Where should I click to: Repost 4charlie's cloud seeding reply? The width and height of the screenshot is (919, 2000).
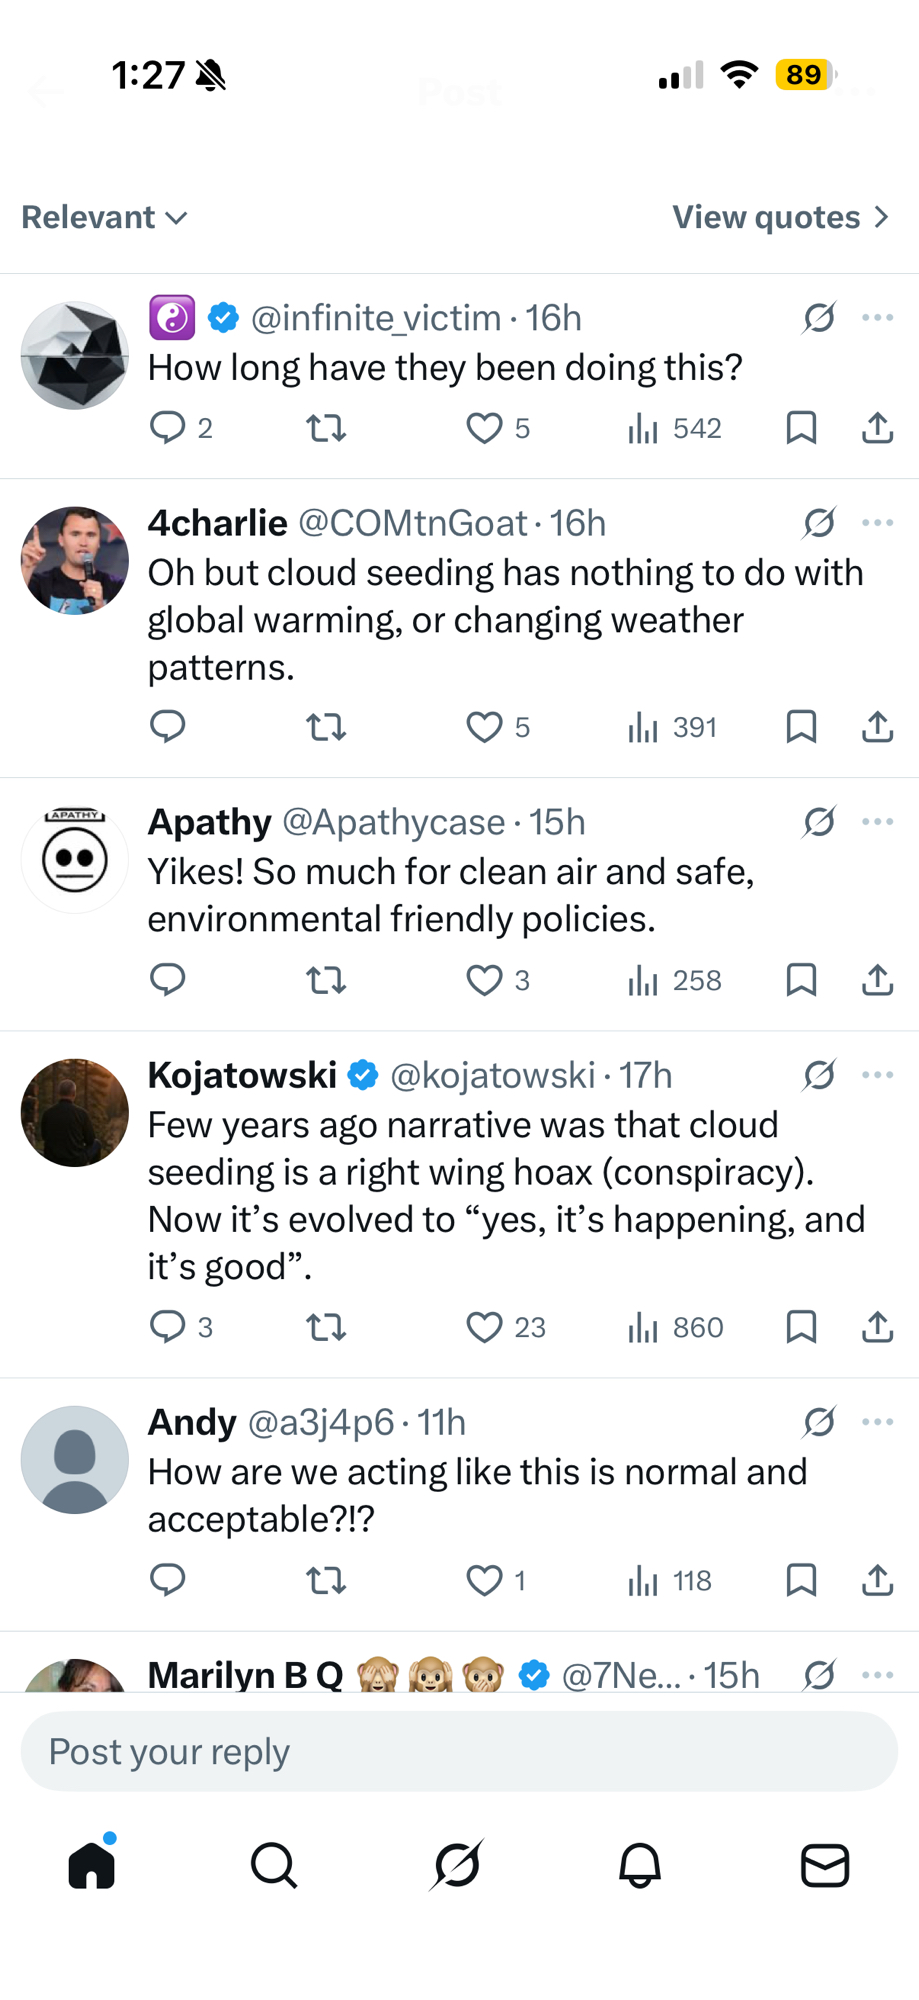326,727
